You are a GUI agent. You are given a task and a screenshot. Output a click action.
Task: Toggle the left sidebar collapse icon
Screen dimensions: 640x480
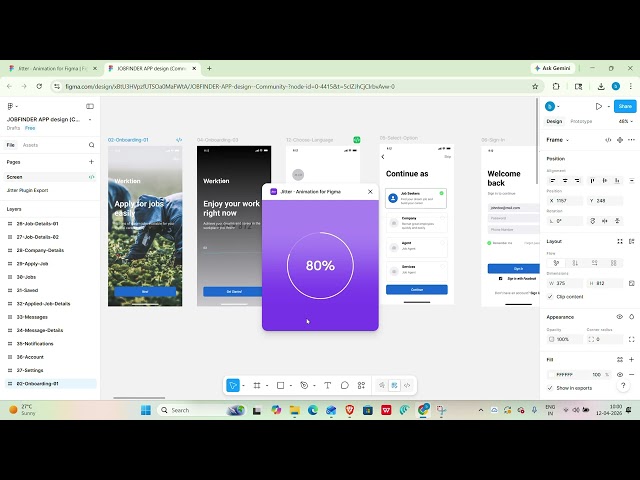[x=90, y=107]
